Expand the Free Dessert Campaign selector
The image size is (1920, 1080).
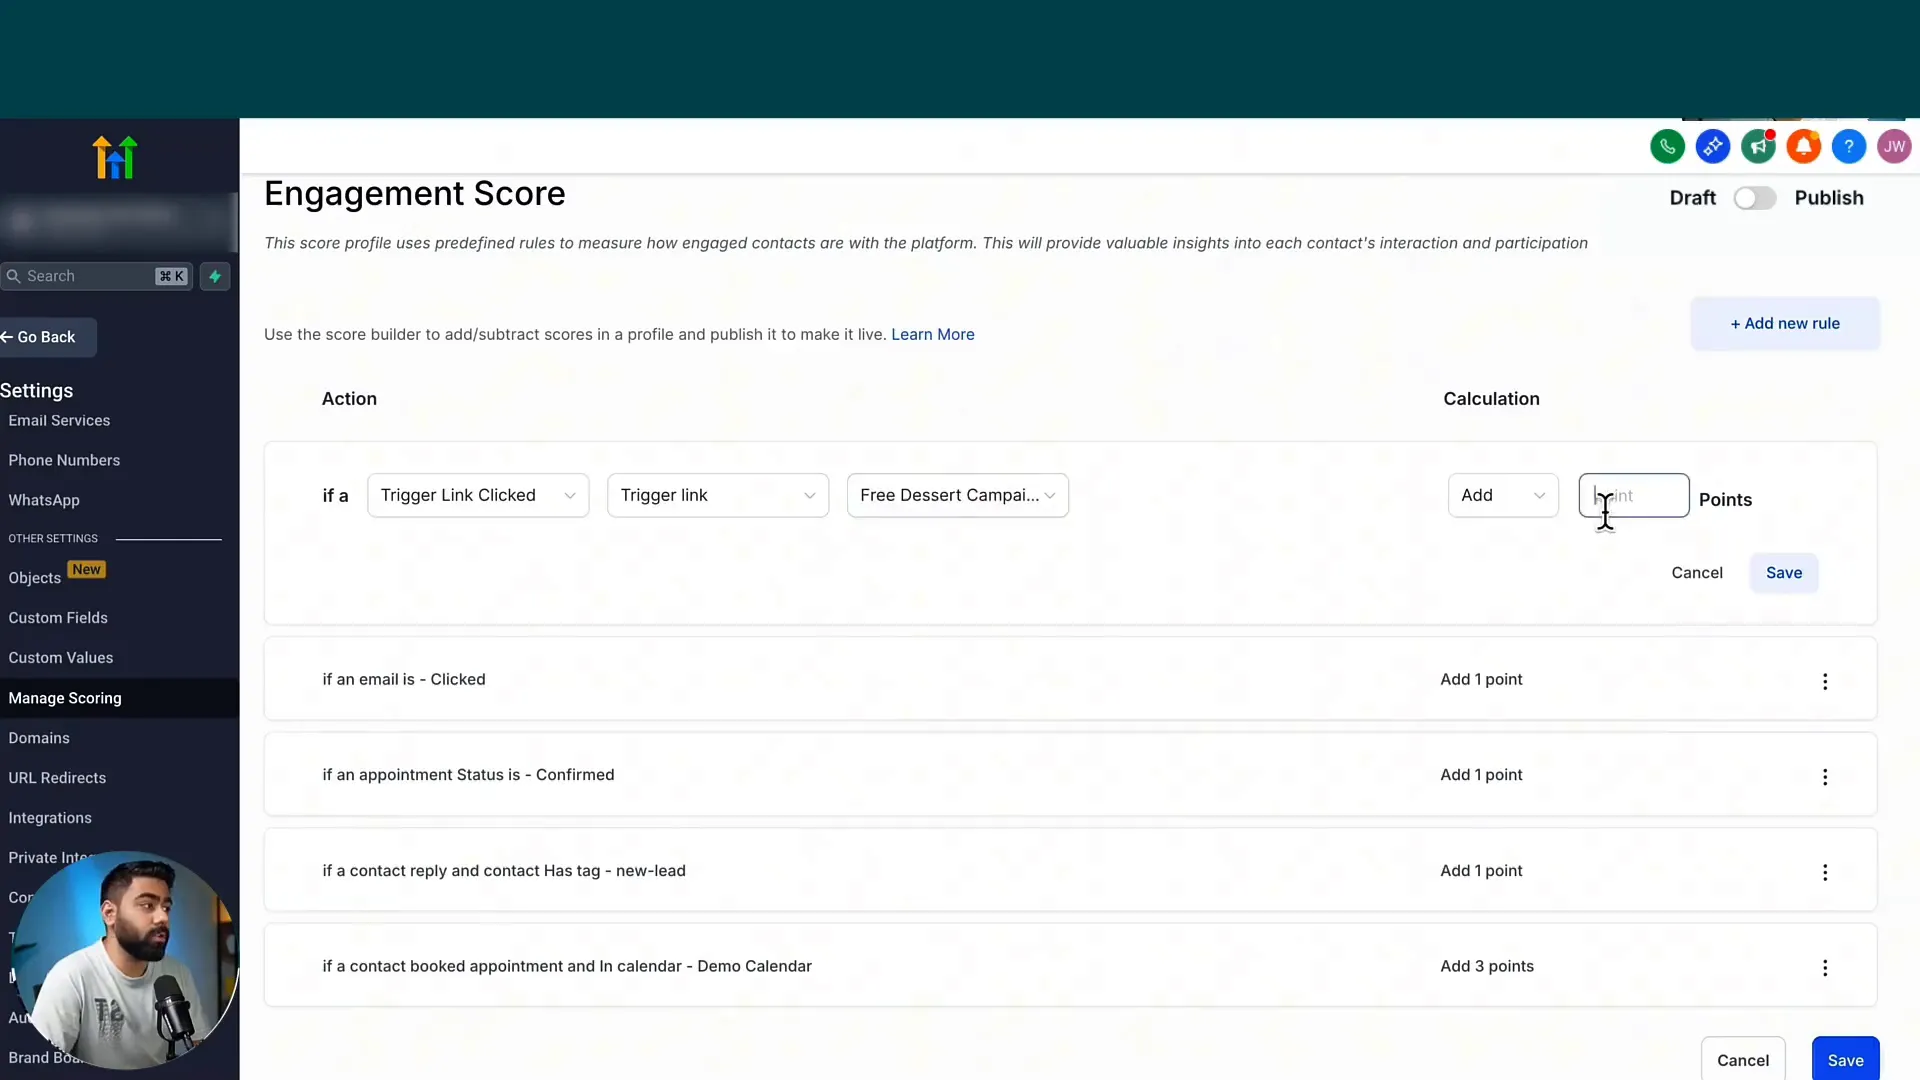pos(957,494)
